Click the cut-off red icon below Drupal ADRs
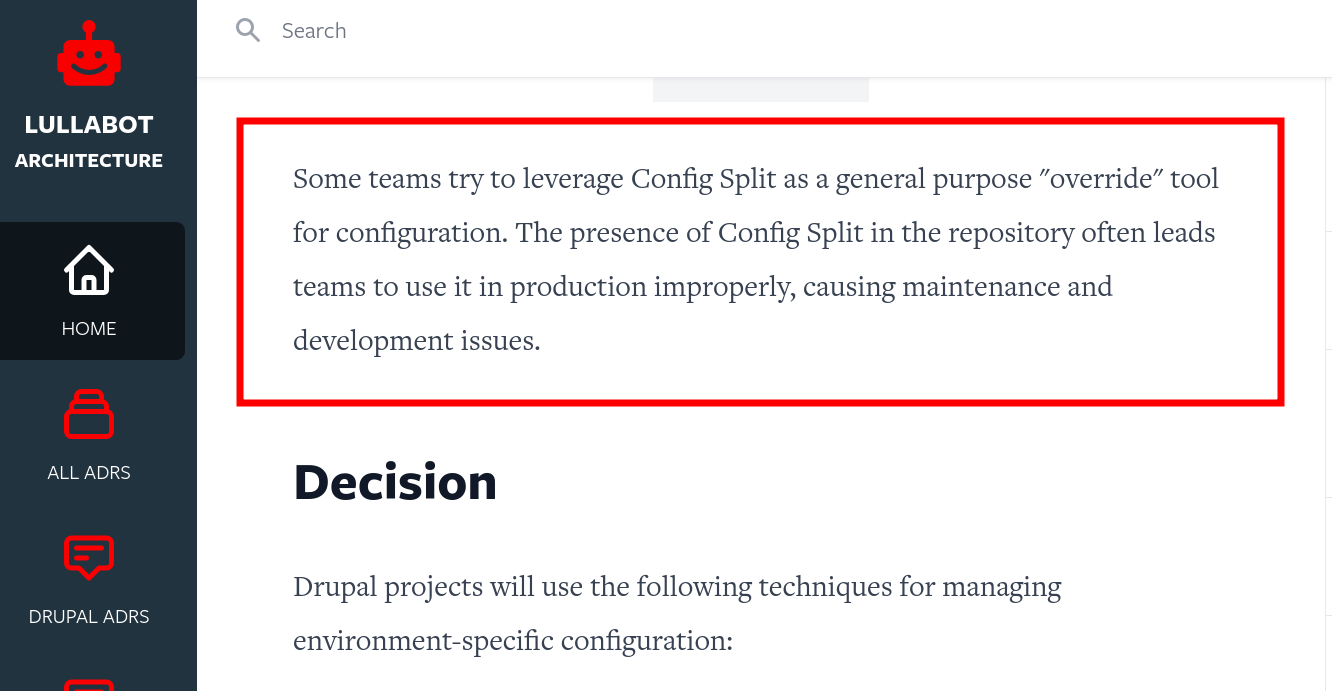The width and height of the screenshot is (1332, 691). click(89, 684)
